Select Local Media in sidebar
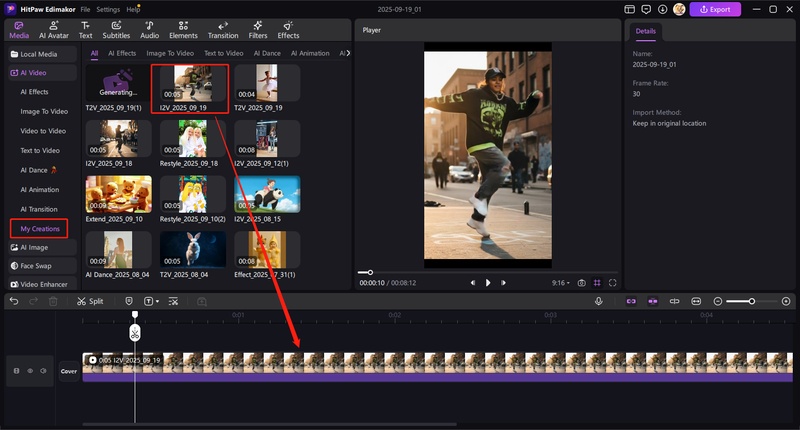This screenshot has width=800, height=430. (x=42, y=54)
